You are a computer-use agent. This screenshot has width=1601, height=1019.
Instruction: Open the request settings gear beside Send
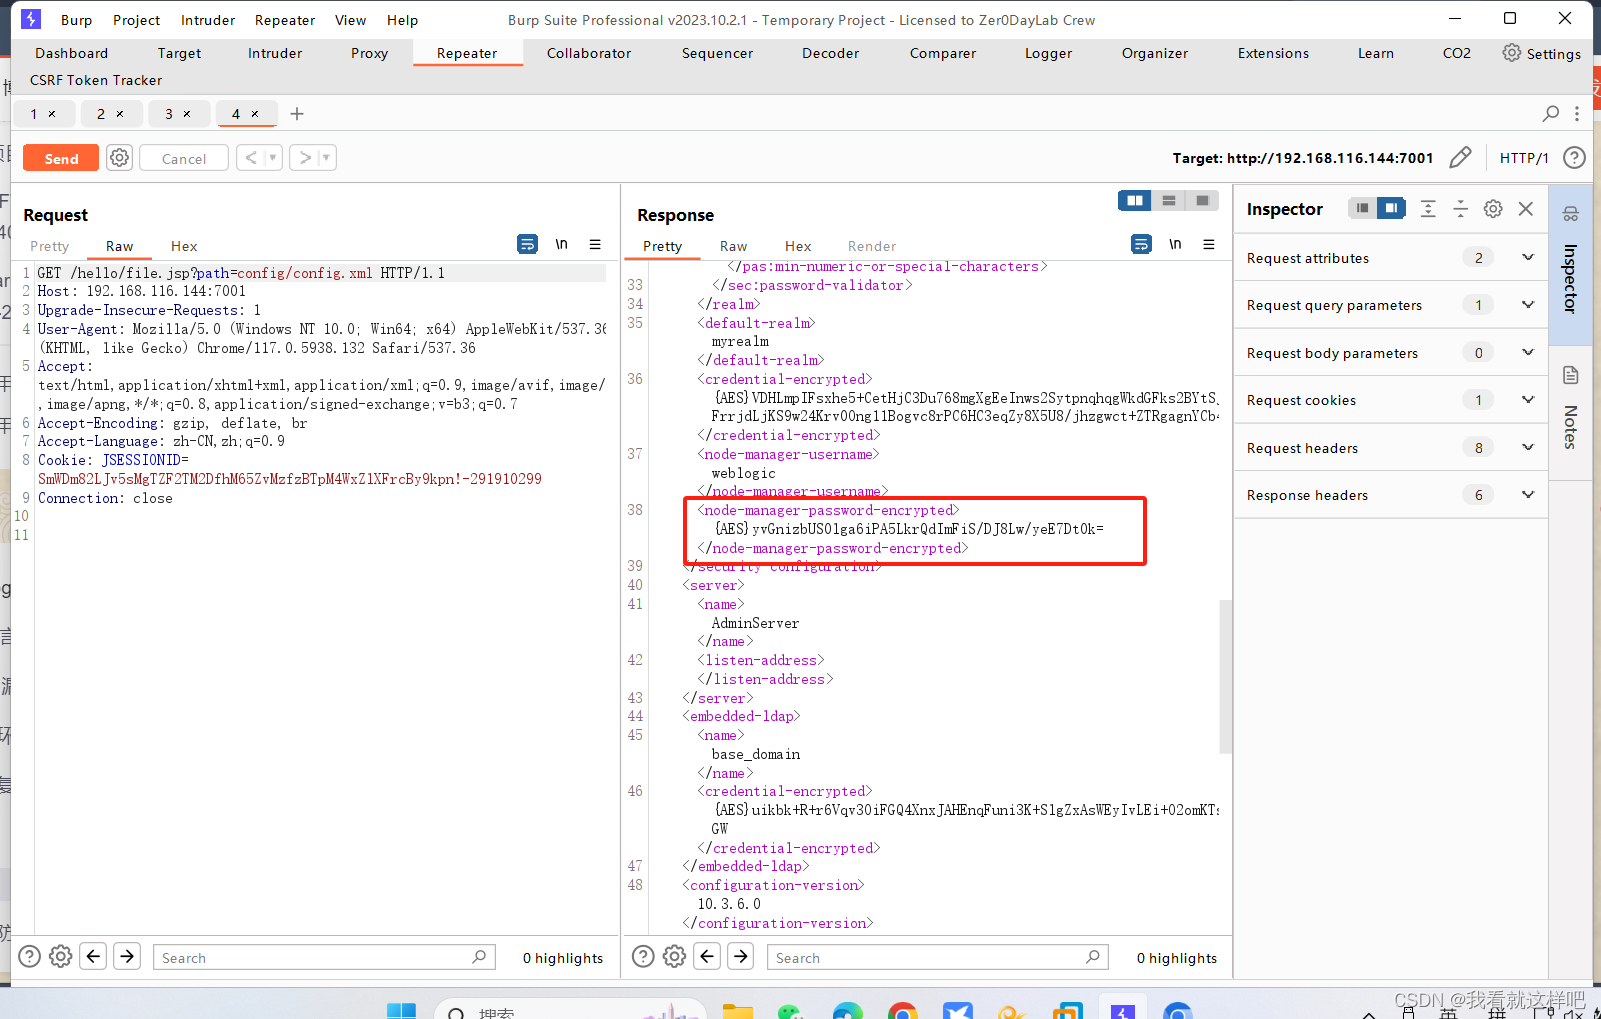(x=119, y=158)
